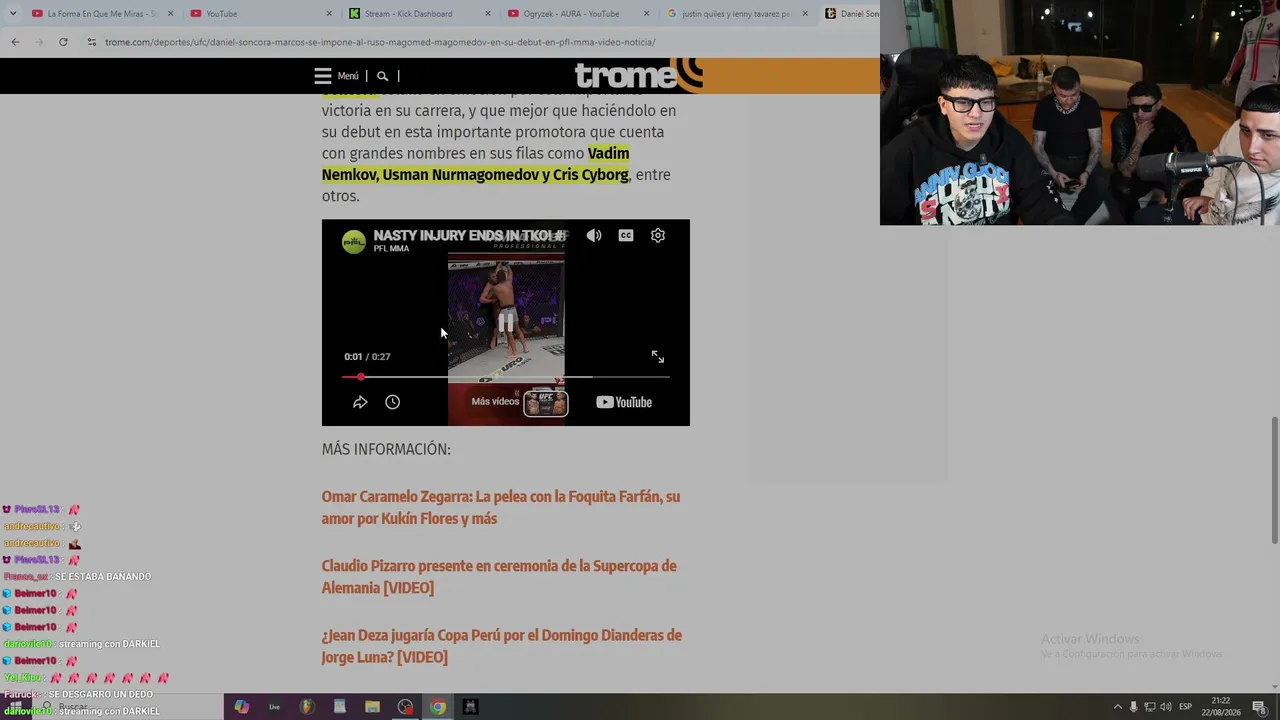The image size is (1280, 720).
Task: Open the Omar Caramelo Zegarra article link
Action: click(501, 508)
